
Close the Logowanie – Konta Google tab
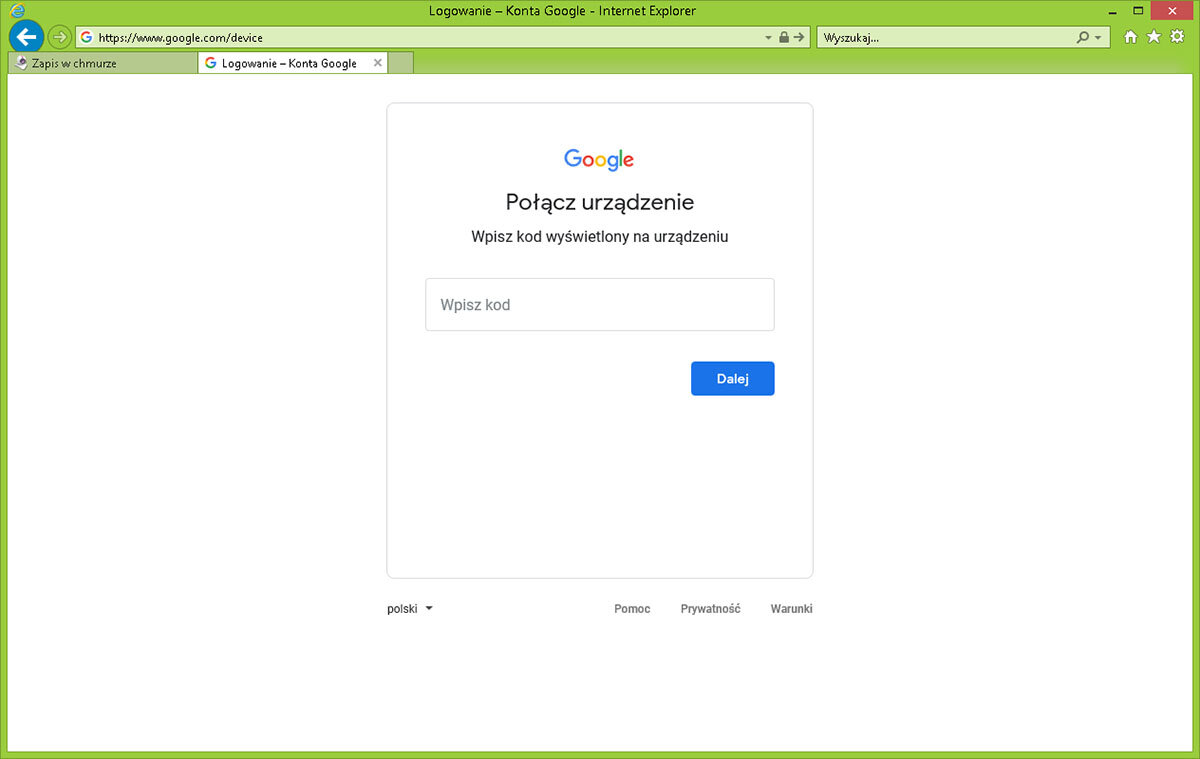click(377, 63)
